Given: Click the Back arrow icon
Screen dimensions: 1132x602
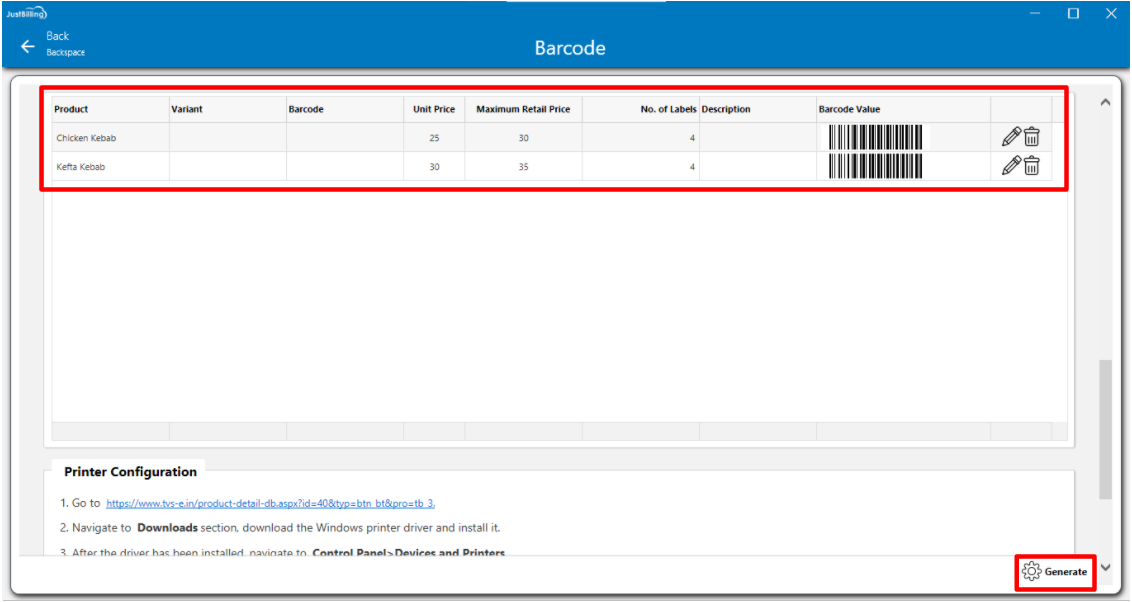Looking at the screenshot, I should pos(27,46).
